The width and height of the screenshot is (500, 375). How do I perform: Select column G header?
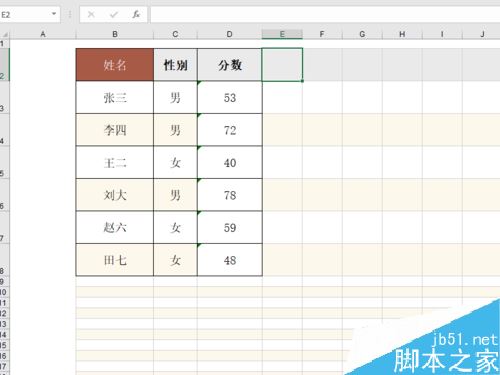point(362,34)
